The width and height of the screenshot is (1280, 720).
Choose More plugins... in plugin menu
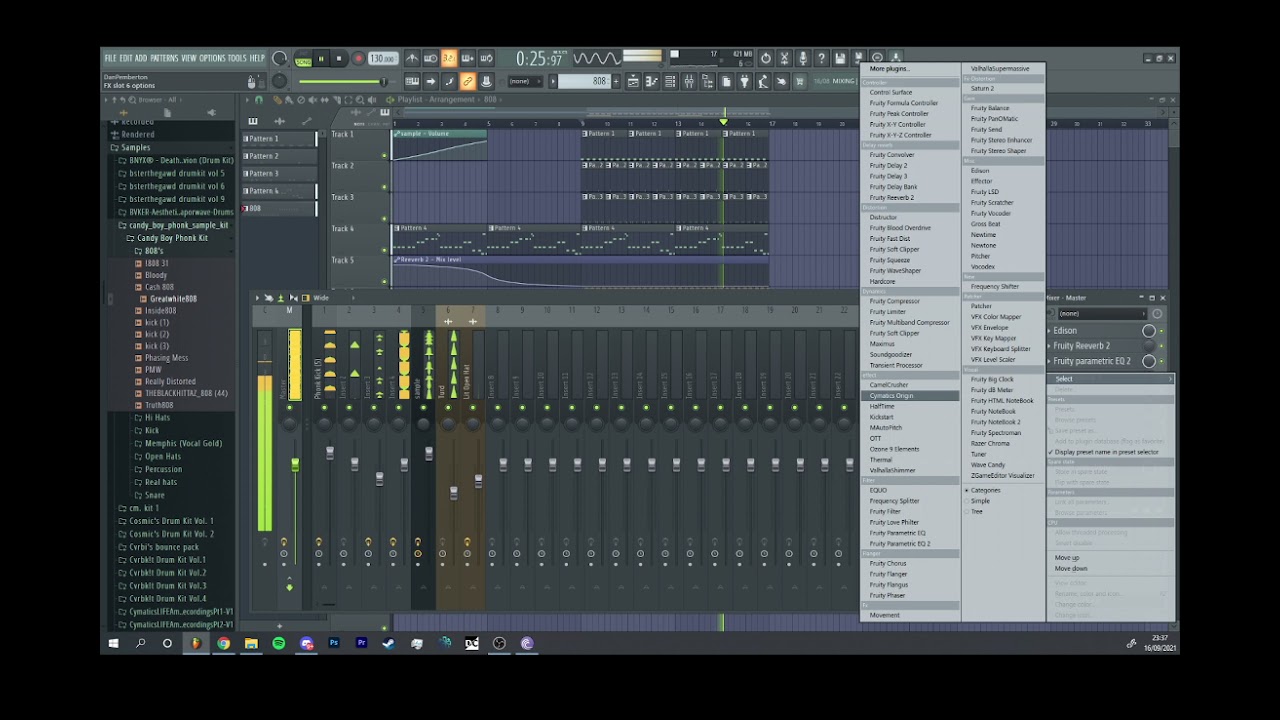tap(890, 69)
